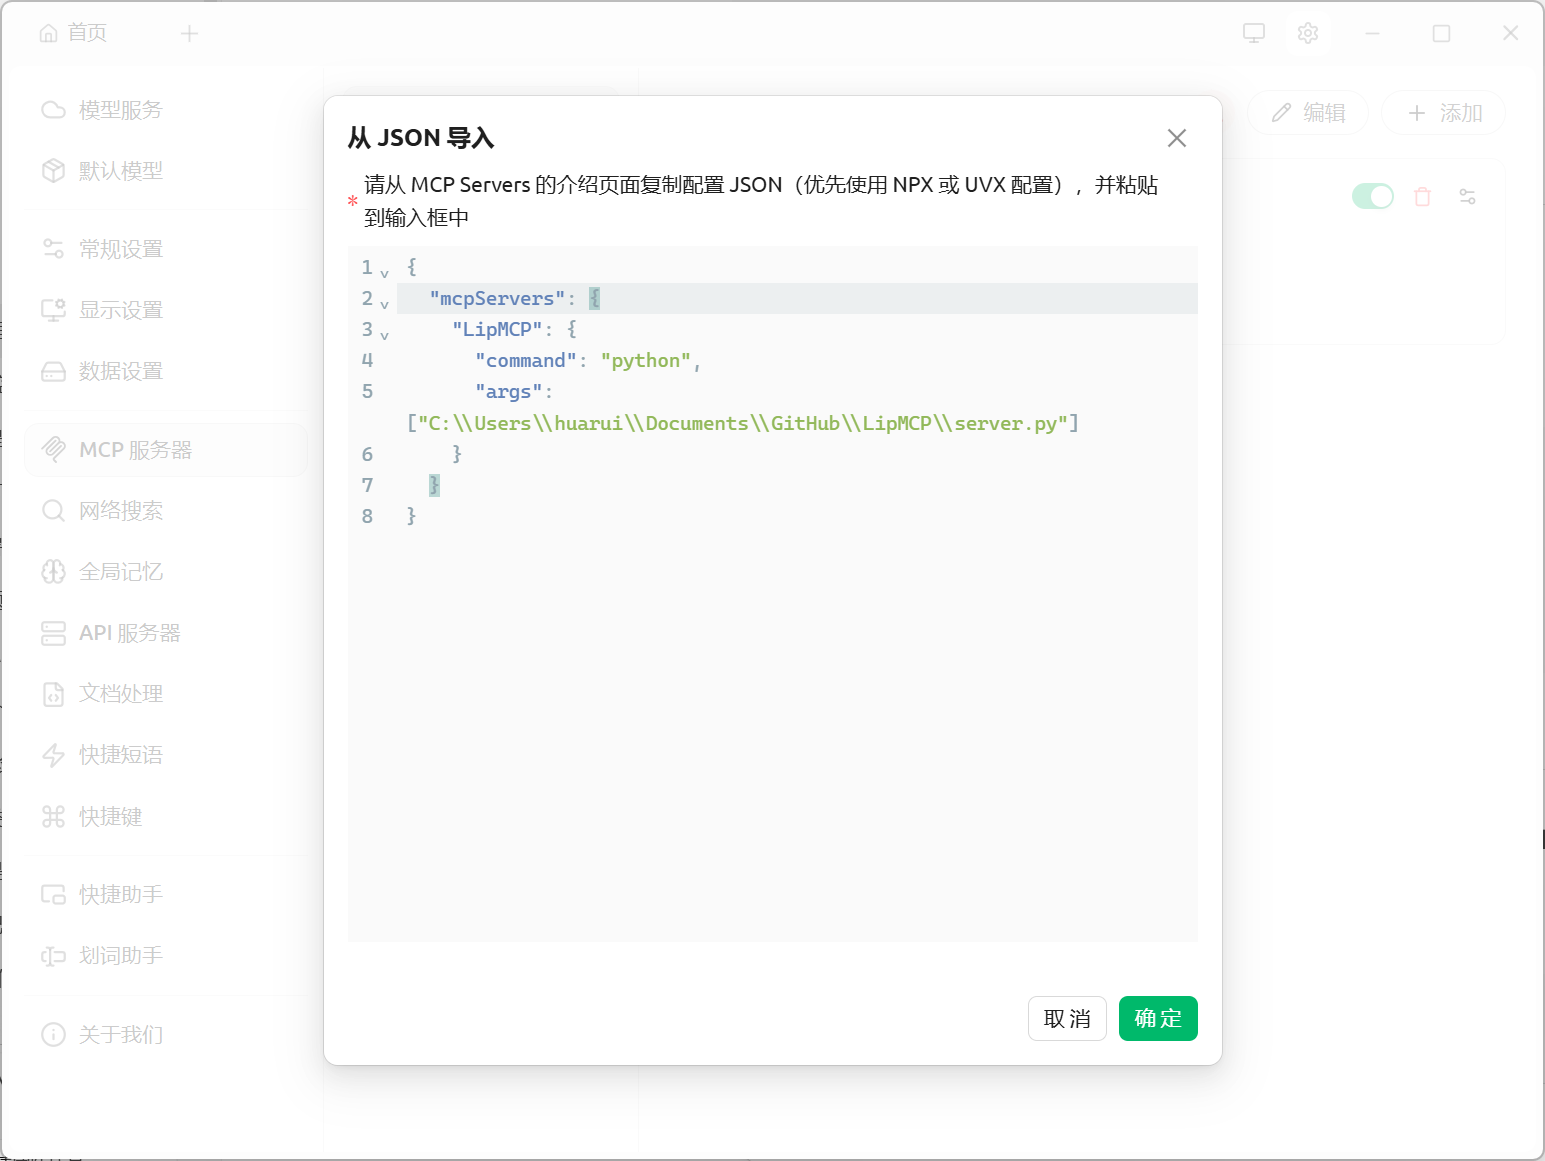Screen dimensions: 1545x1161
Task: Click the info icon beside 关于我们
Action: pyautogui.click(x=53, y=1034)
